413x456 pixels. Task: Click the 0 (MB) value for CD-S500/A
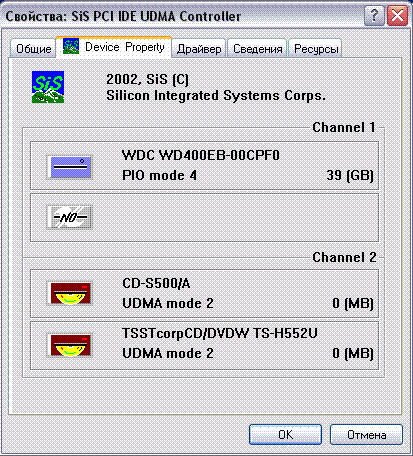click(x=353, y=303)
